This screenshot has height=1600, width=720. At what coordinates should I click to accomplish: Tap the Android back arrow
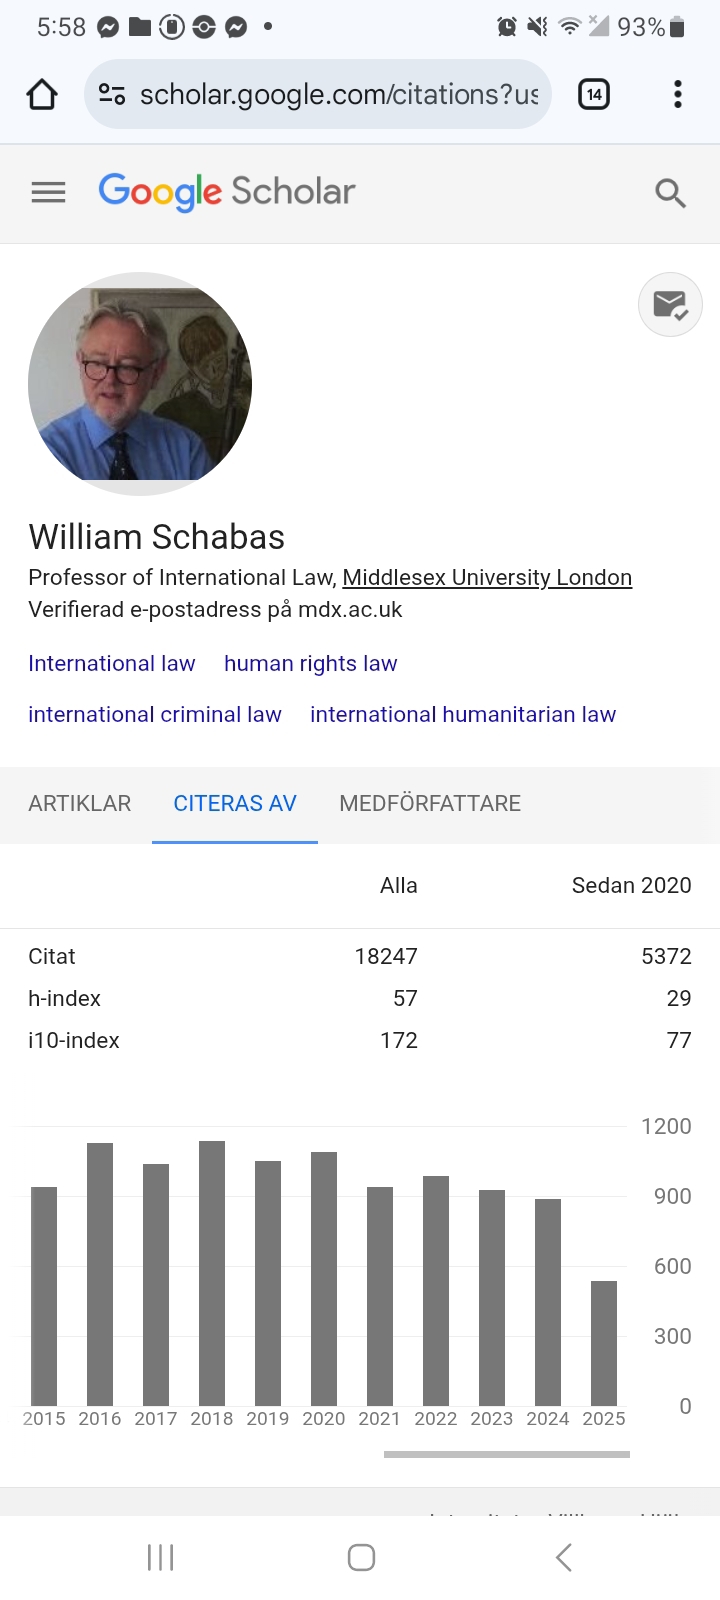(x=564, y=1557)
